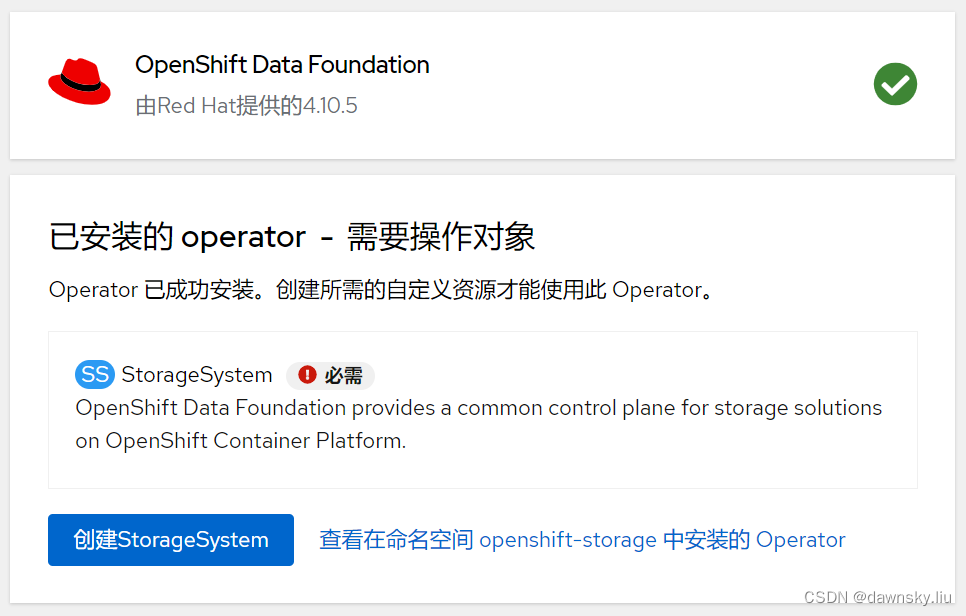Select the blue SS StorageSystem icon
This screenshot has width=966, height=616.
pos(94,375)
